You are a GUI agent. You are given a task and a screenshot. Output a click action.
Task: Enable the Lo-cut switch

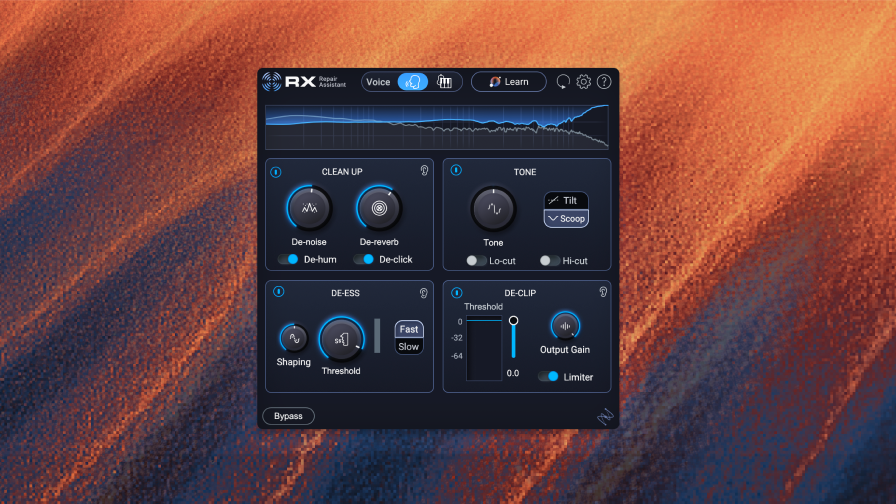[477, 261]
